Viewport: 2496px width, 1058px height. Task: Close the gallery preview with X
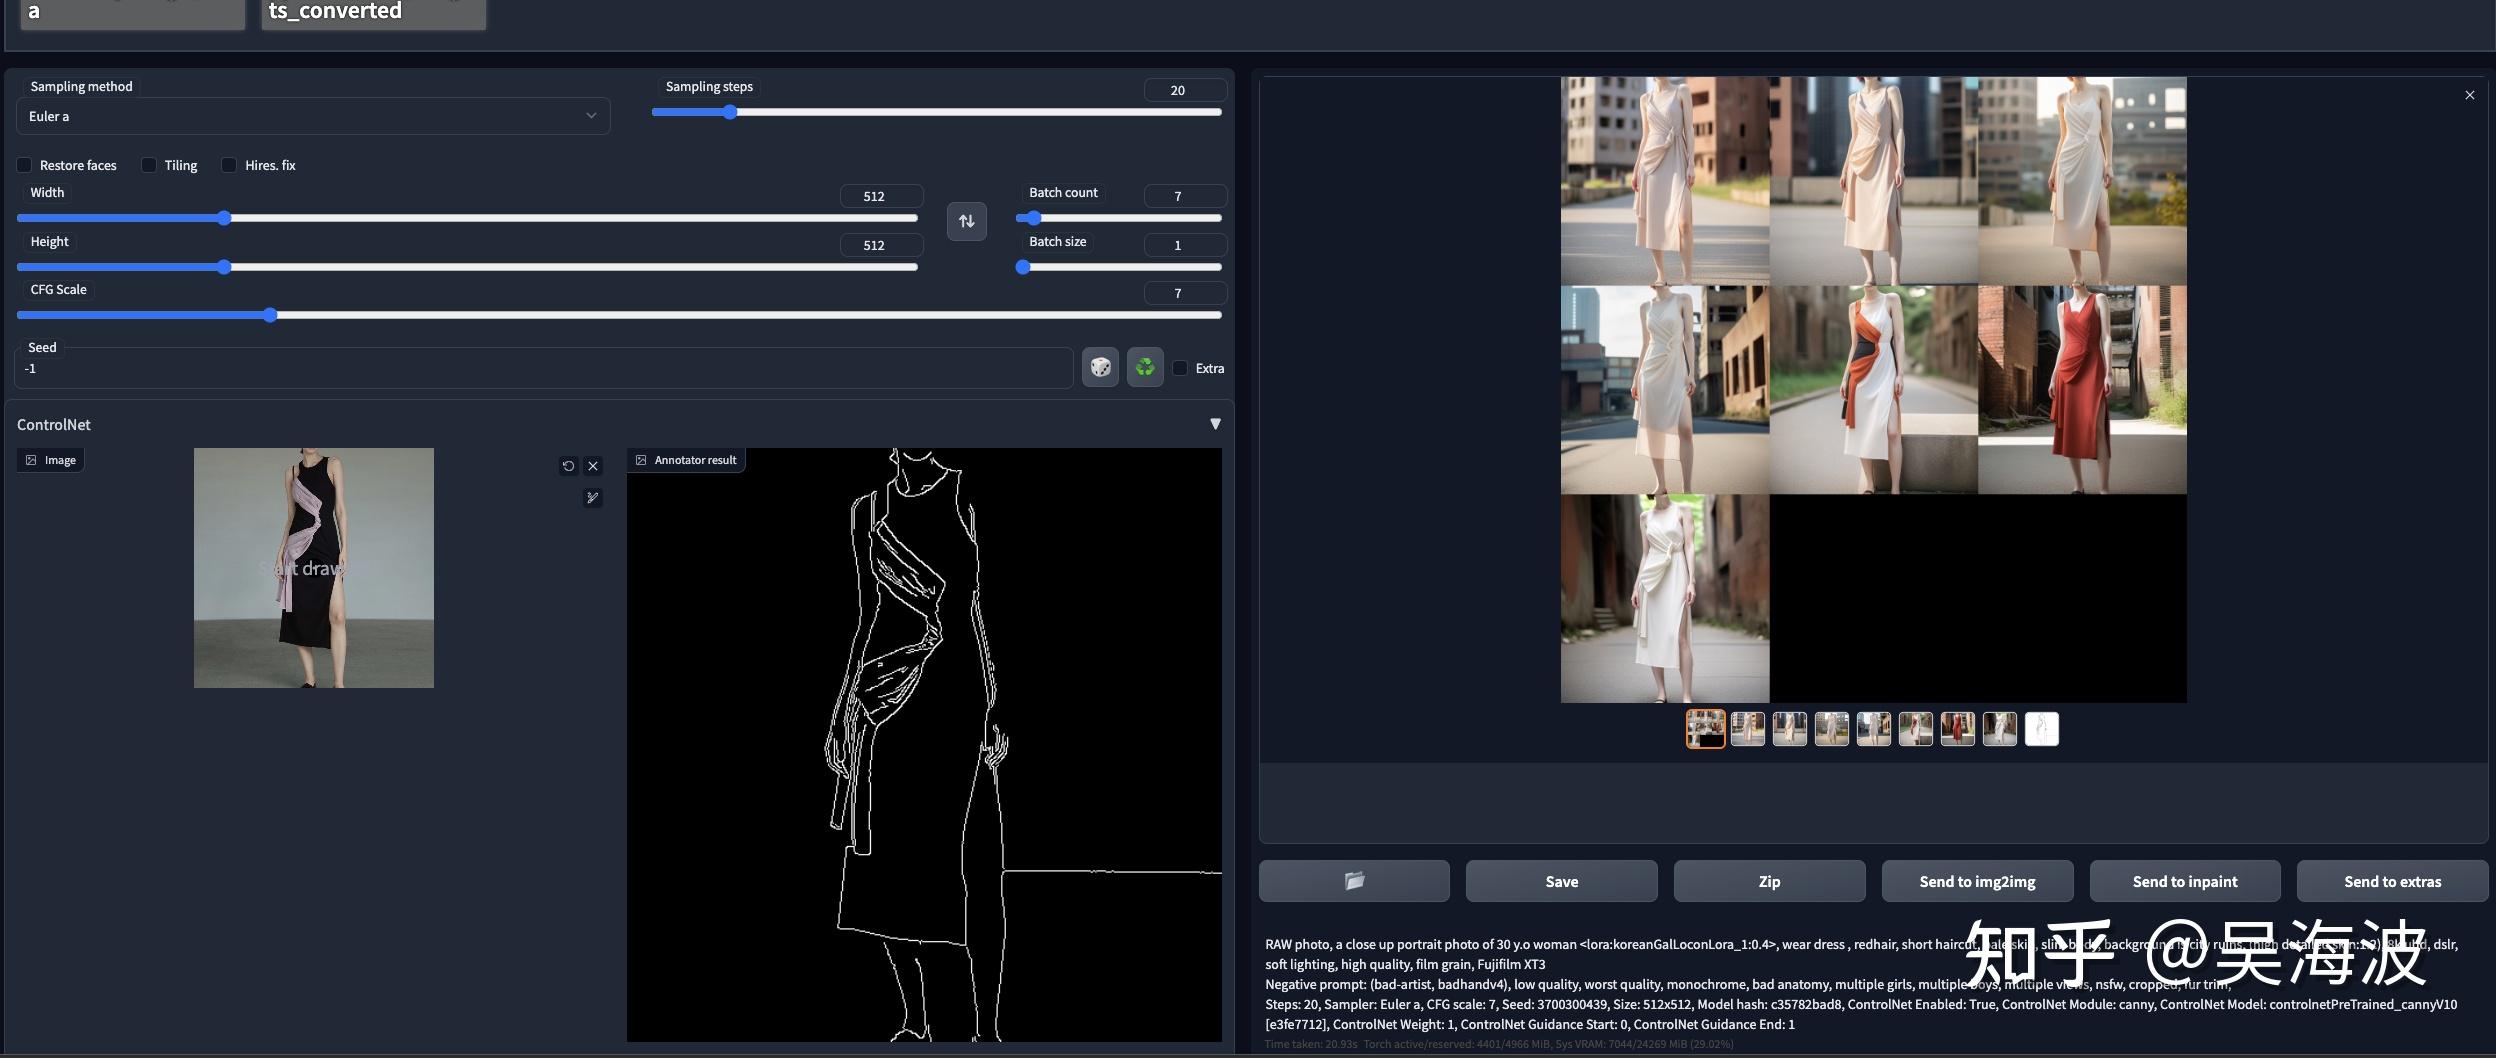click(x=2469, y=95)
